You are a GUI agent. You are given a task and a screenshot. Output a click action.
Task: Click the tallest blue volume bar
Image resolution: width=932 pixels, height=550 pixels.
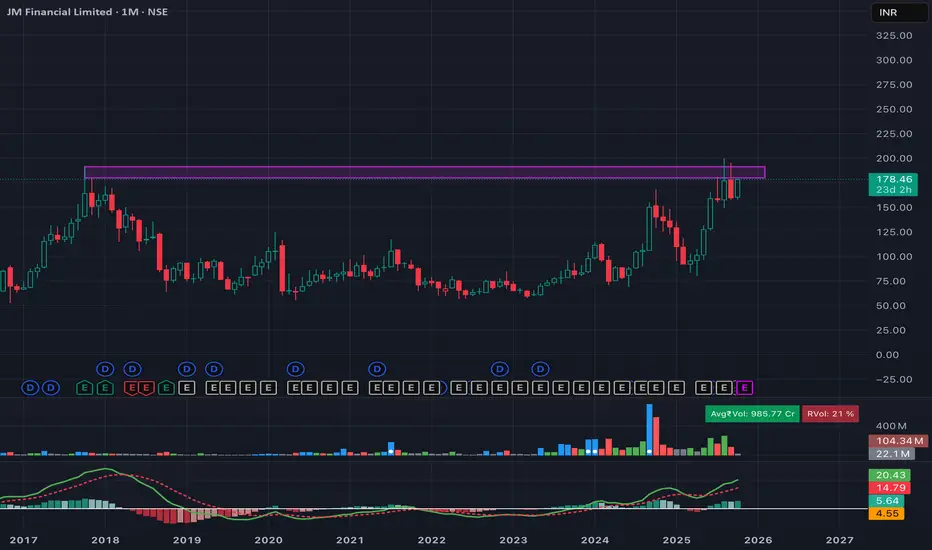(649, 430)
